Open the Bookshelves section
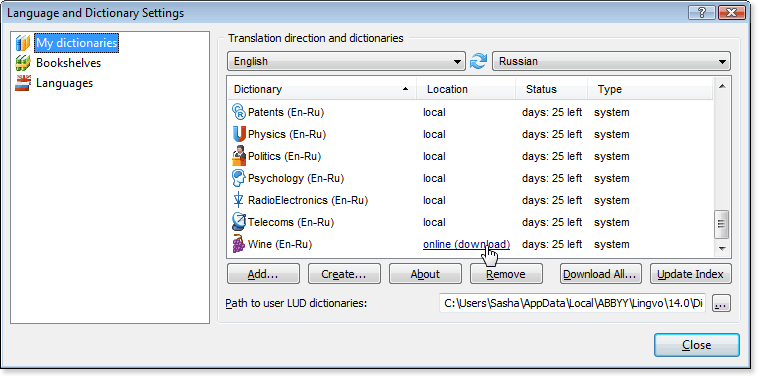Screen dimensions: 759x376 [x=68, y=63]
